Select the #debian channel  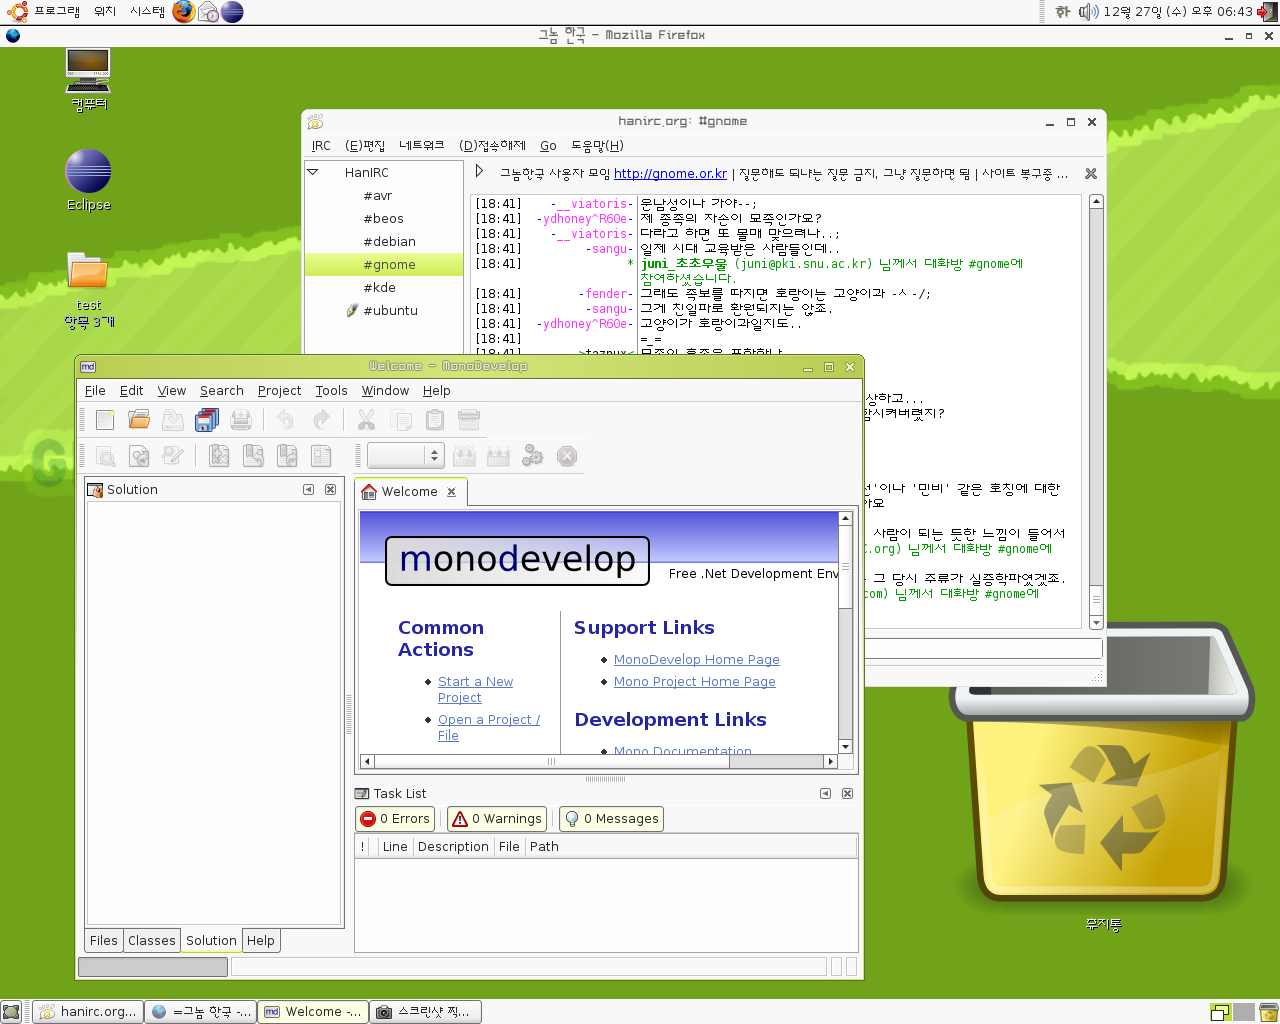[389, 242]
